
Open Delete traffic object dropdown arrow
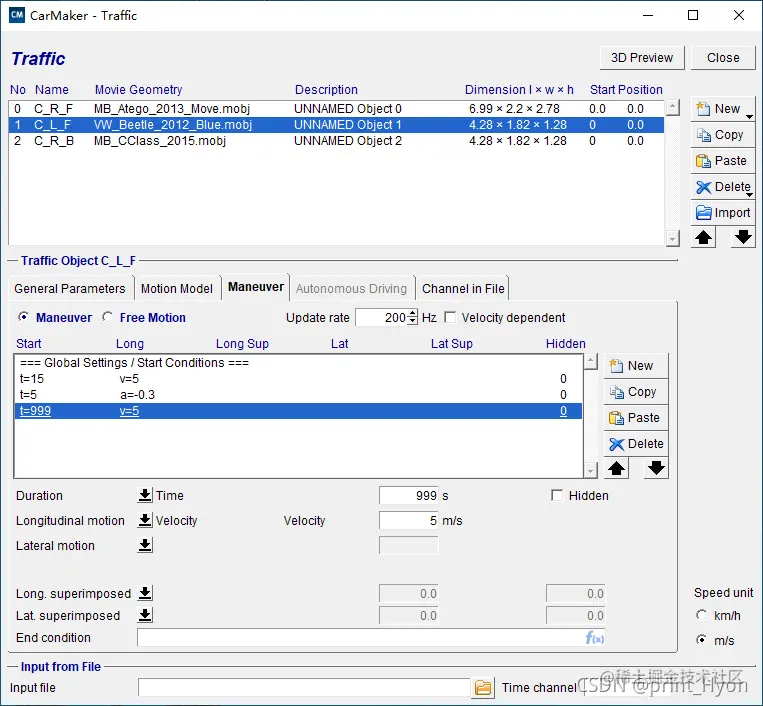coord(750,194)
